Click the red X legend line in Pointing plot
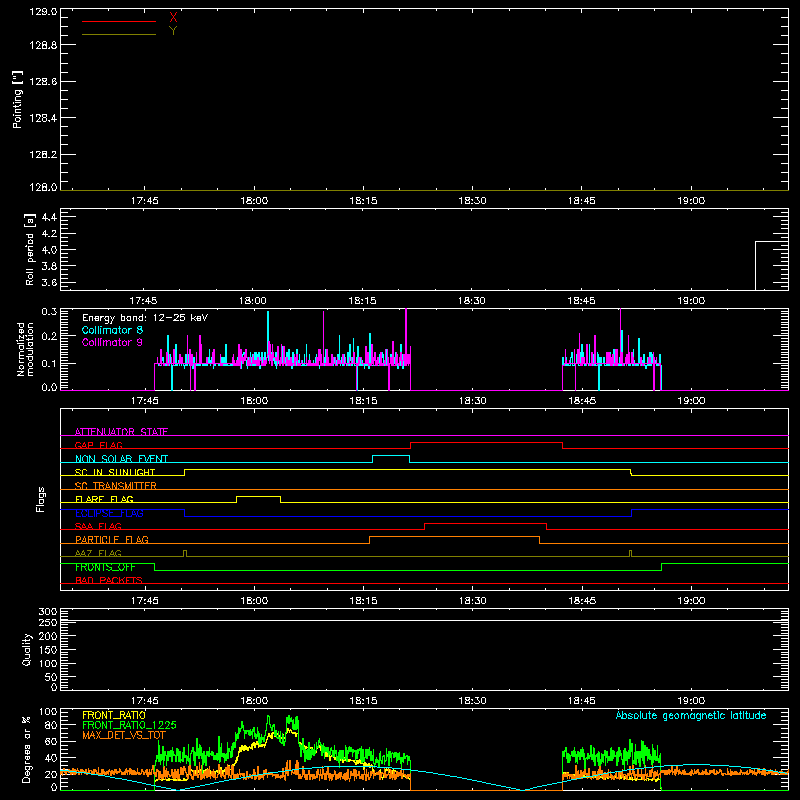Viewport: 800px width, 800px height. point(119,21)
